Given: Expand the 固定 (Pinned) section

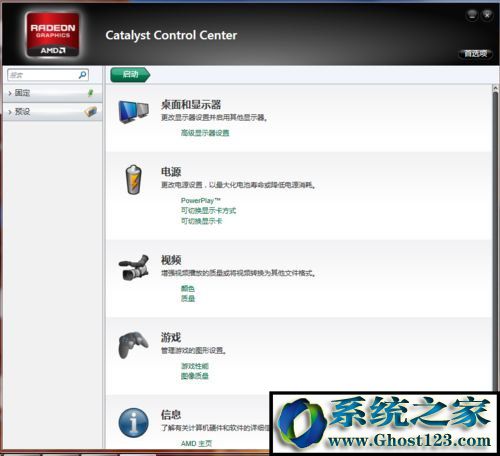Looking at the screenshot, I should pyautogui.click(x=52, y=93).
